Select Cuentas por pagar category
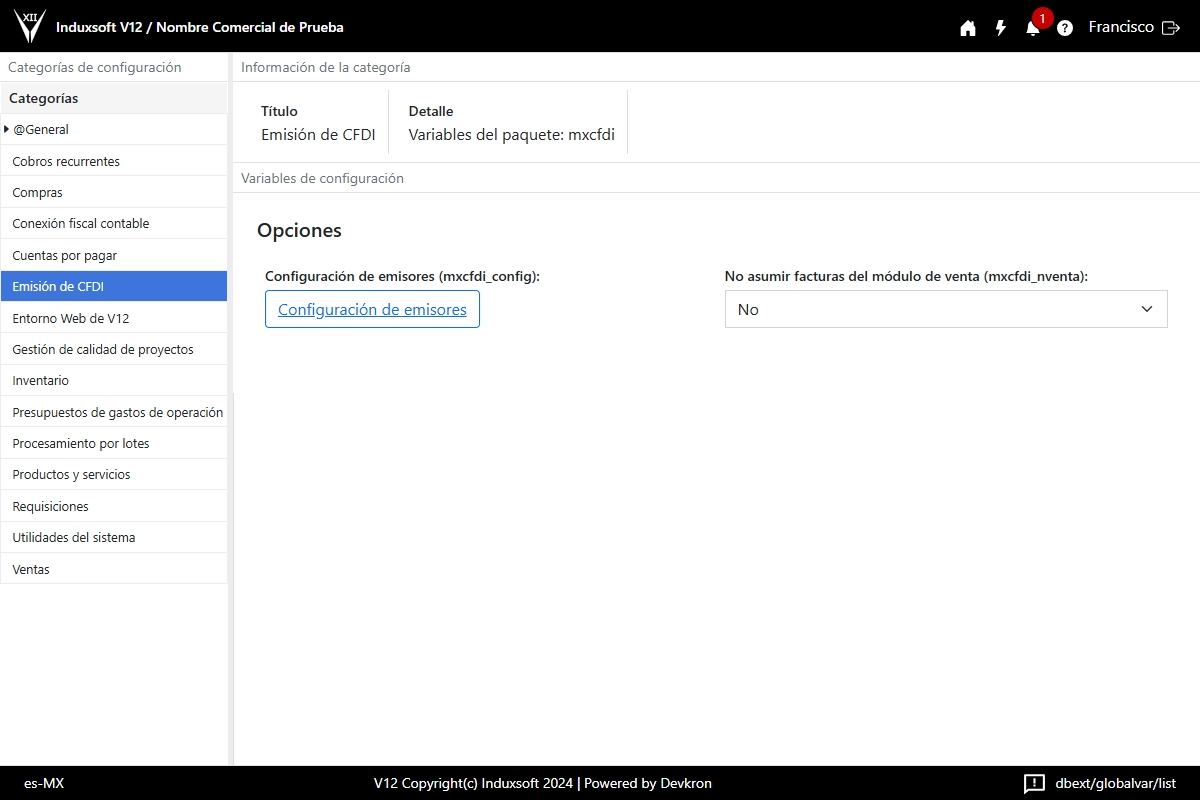This screenshot has height=800, width=1200. click(x=64, y=255)
